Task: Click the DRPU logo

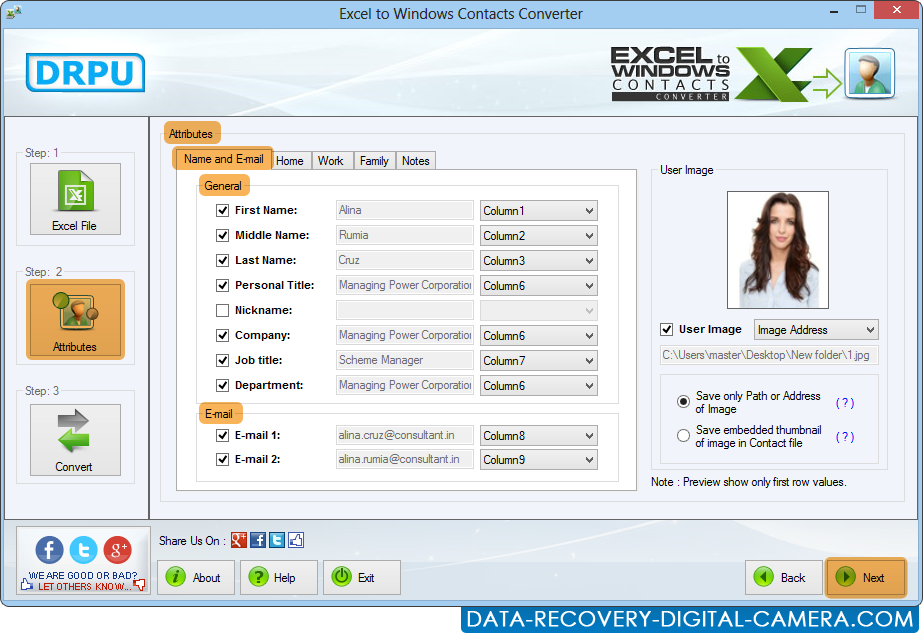Action: [84, 72]
